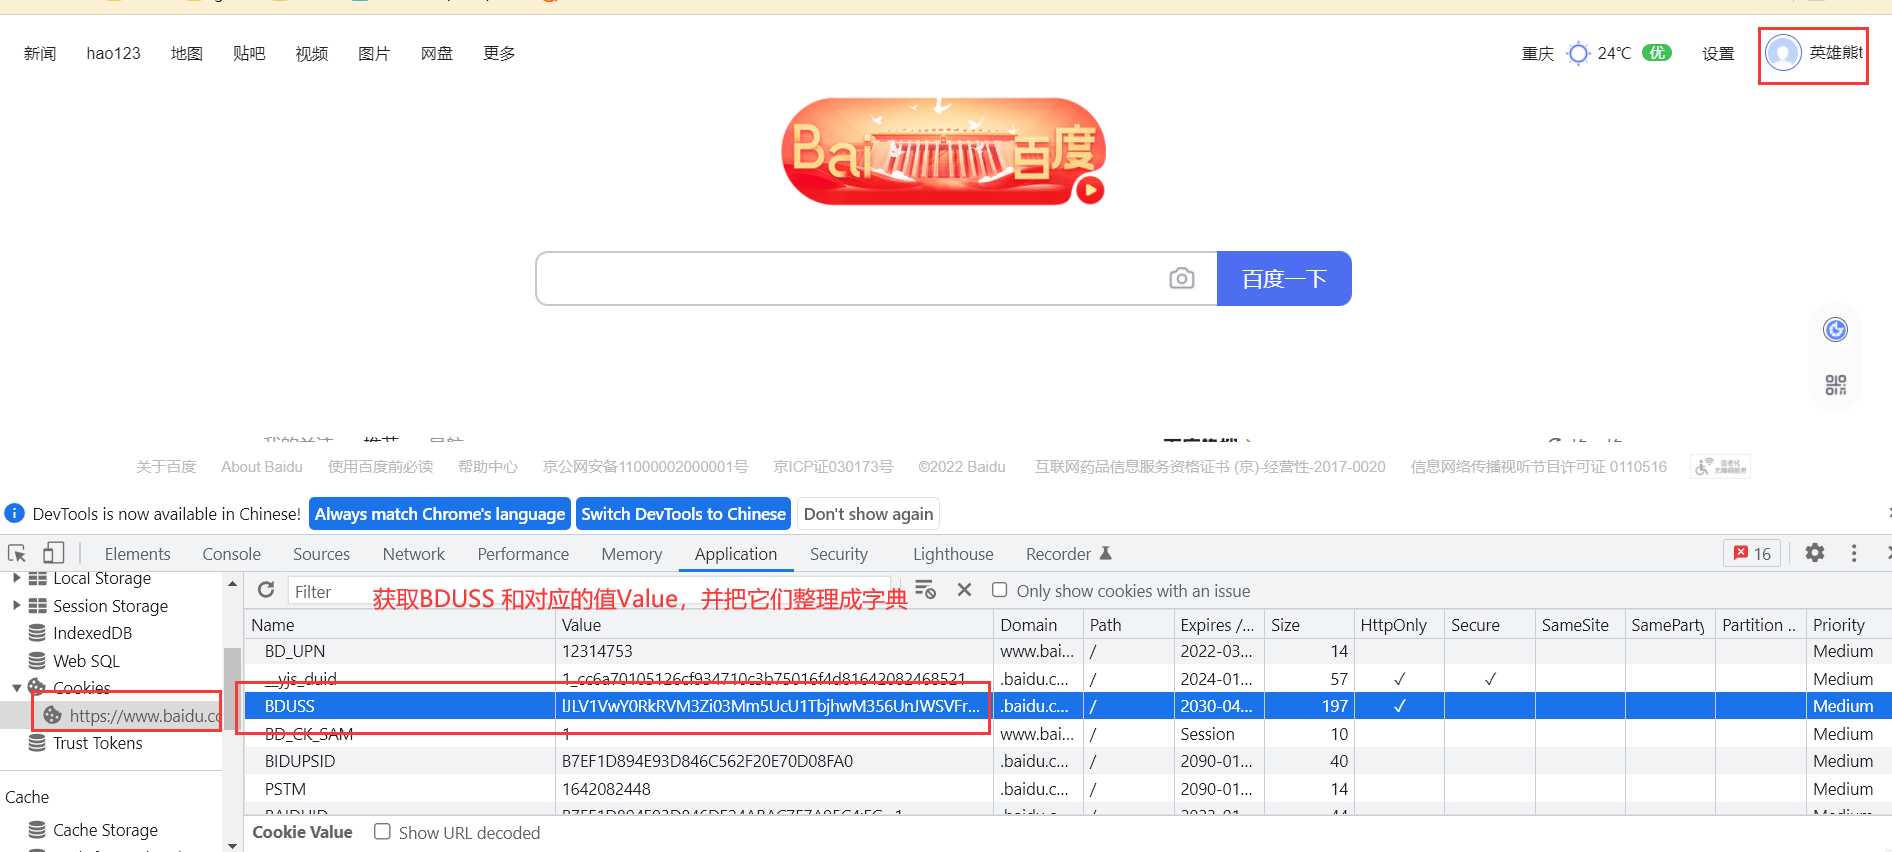Sort cookies by Name column header
This screenshot has height=852, width=1892.
(400, 625)
